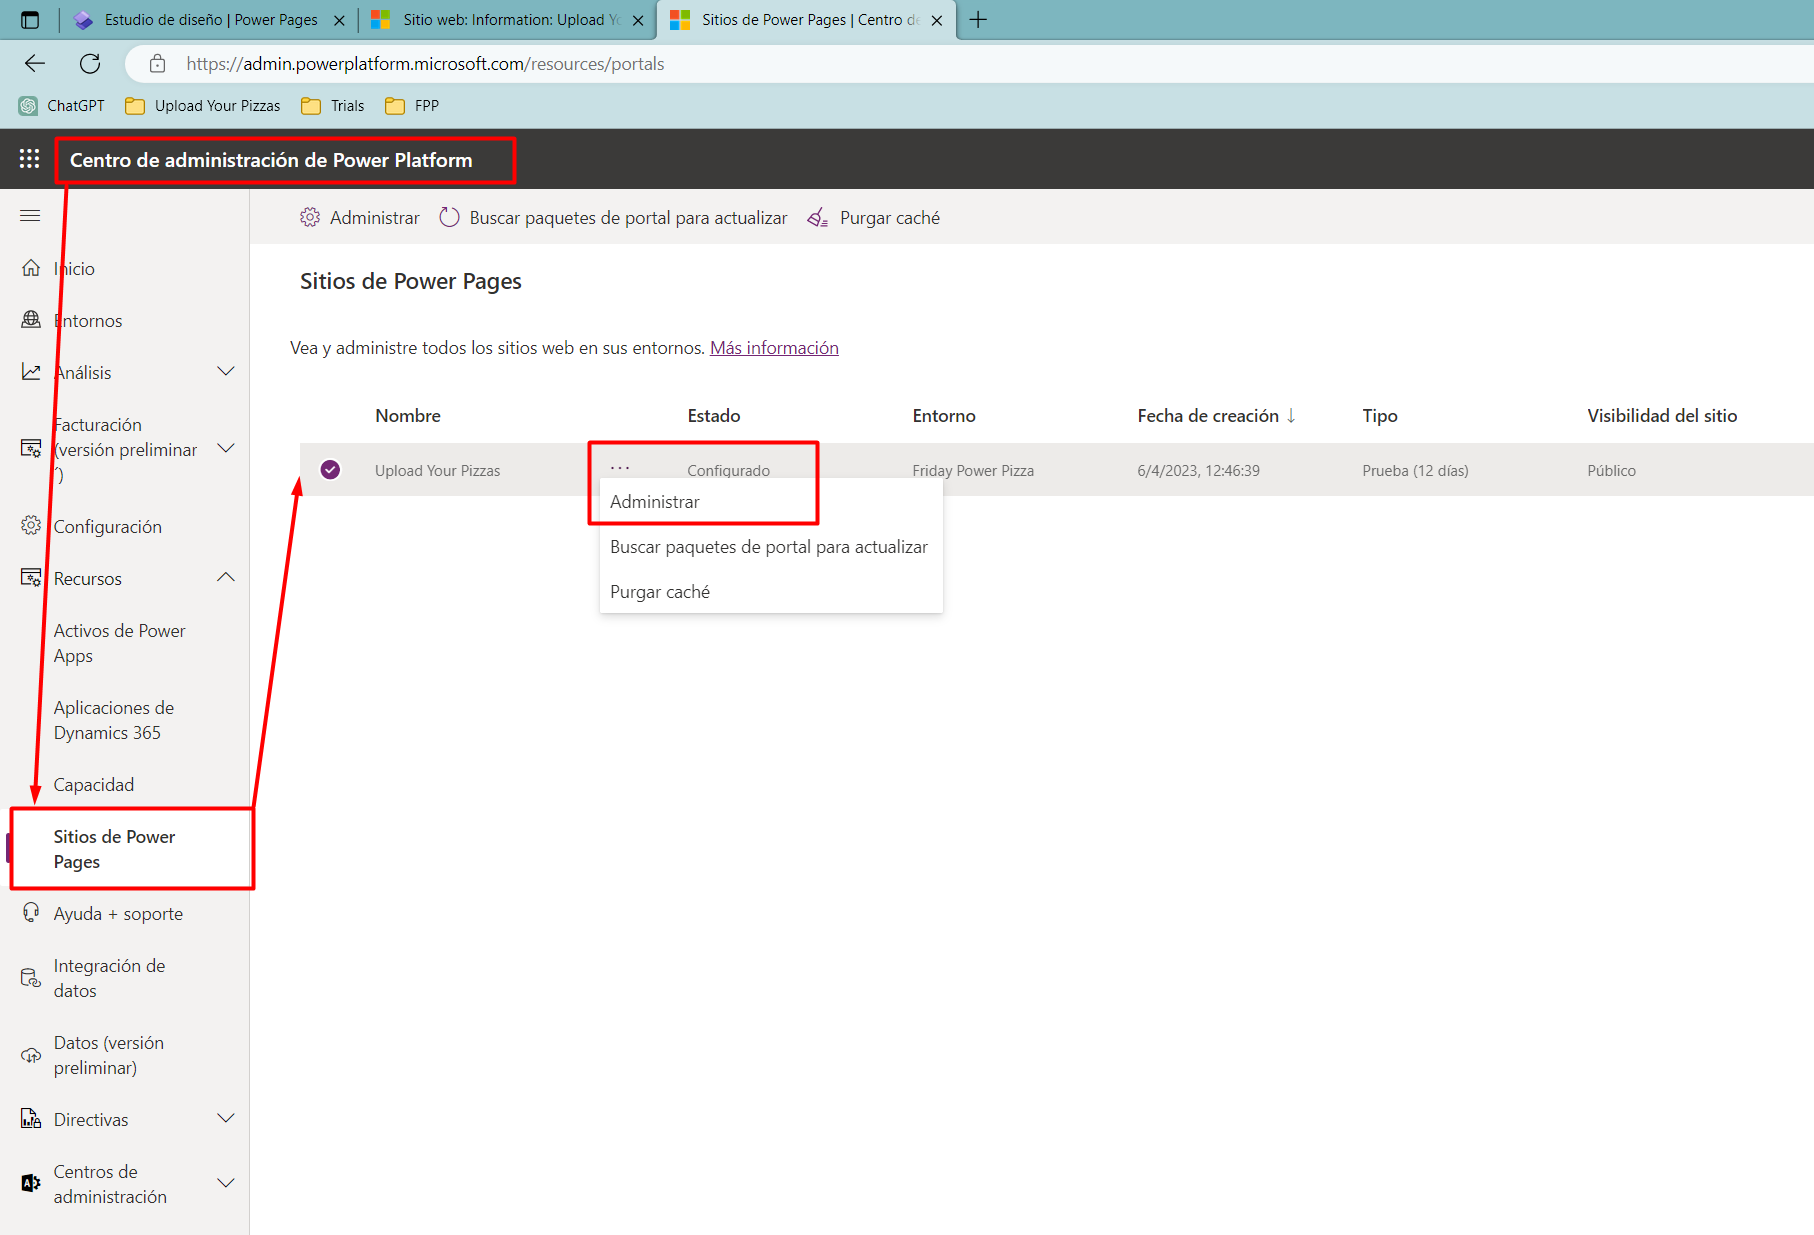
Task: Open the browser tab actions menu icon
Action: (x=30, y=20)
